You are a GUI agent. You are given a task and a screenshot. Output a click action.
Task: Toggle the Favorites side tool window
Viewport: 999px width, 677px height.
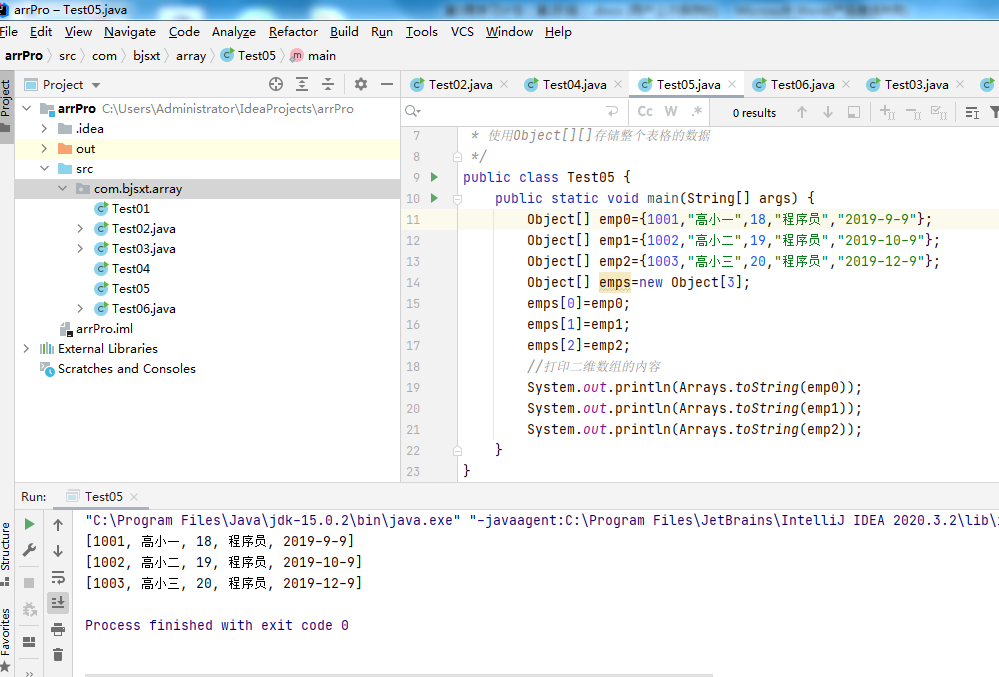pos(6,640)
